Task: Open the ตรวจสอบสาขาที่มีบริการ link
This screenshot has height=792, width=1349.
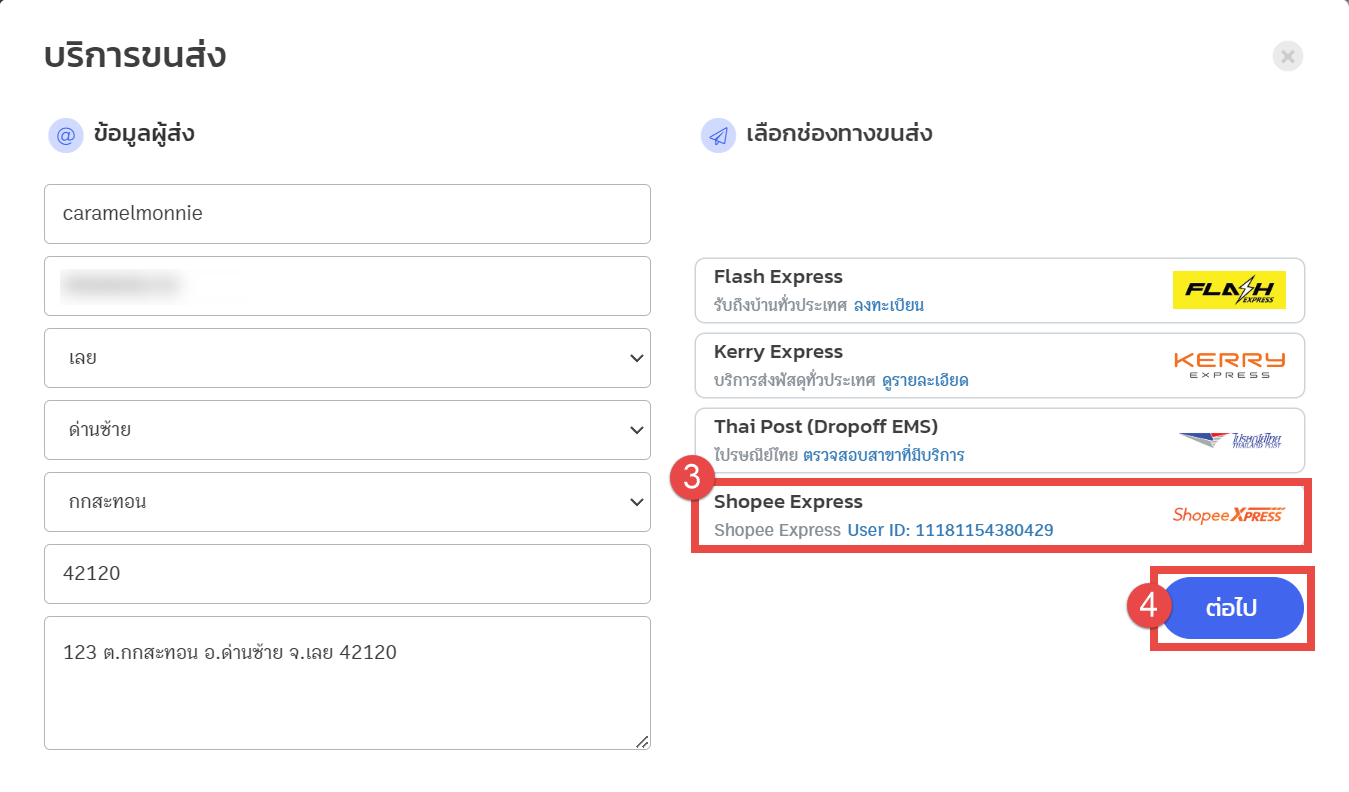Action: [883, 455]
